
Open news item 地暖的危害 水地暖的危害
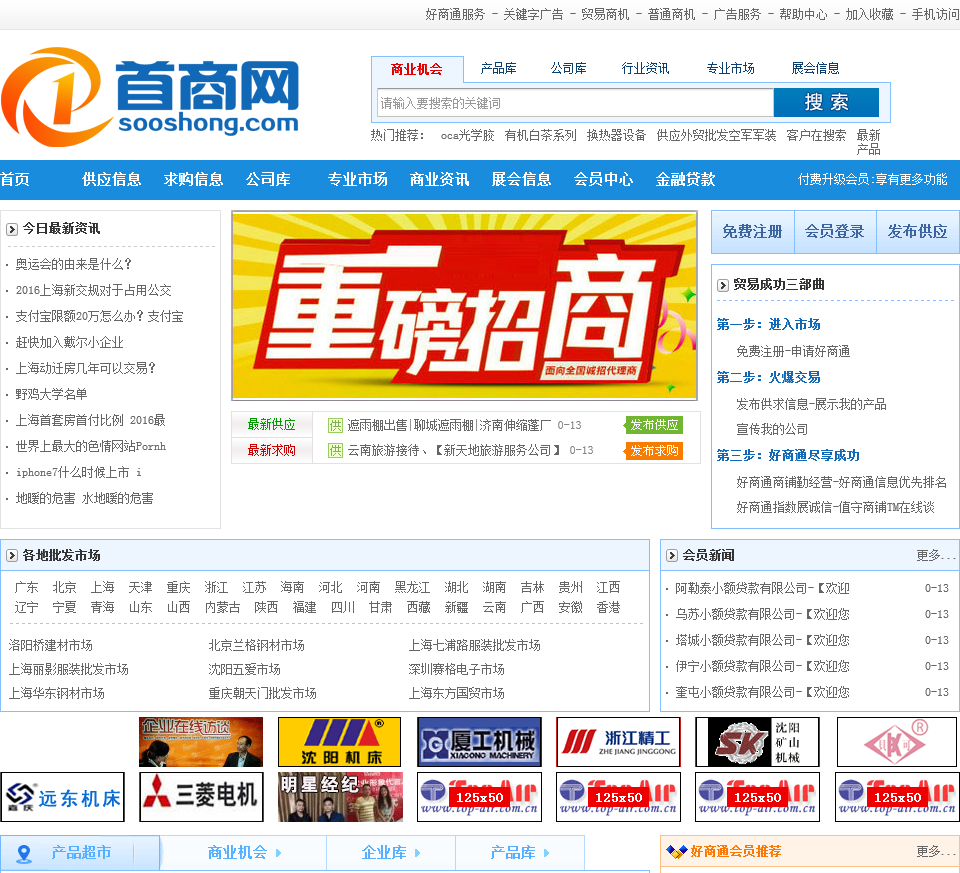click(84, 498)
